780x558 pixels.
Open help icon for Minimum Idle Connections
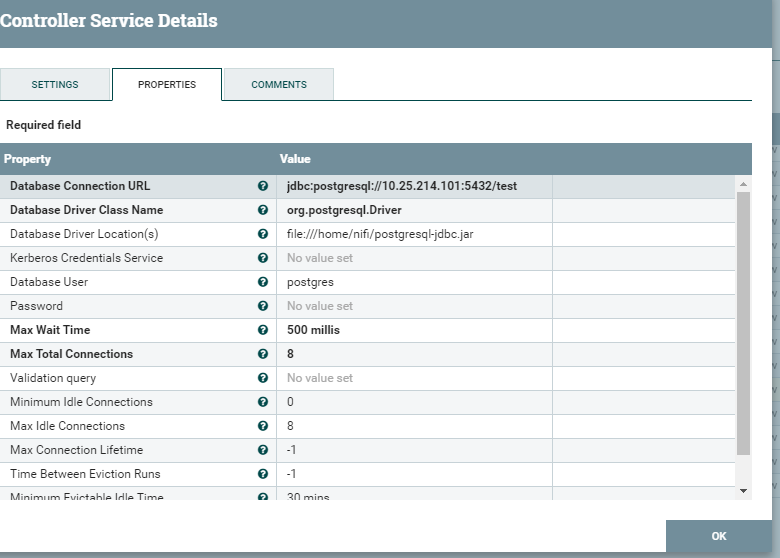click(x=263, y=402)
